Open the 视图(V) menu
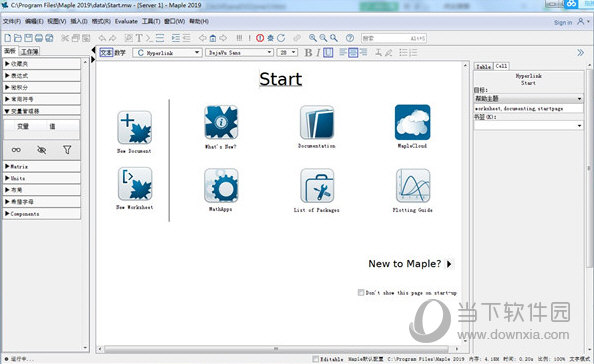Screen dimensions: 594x364 (x=56, y=21)
